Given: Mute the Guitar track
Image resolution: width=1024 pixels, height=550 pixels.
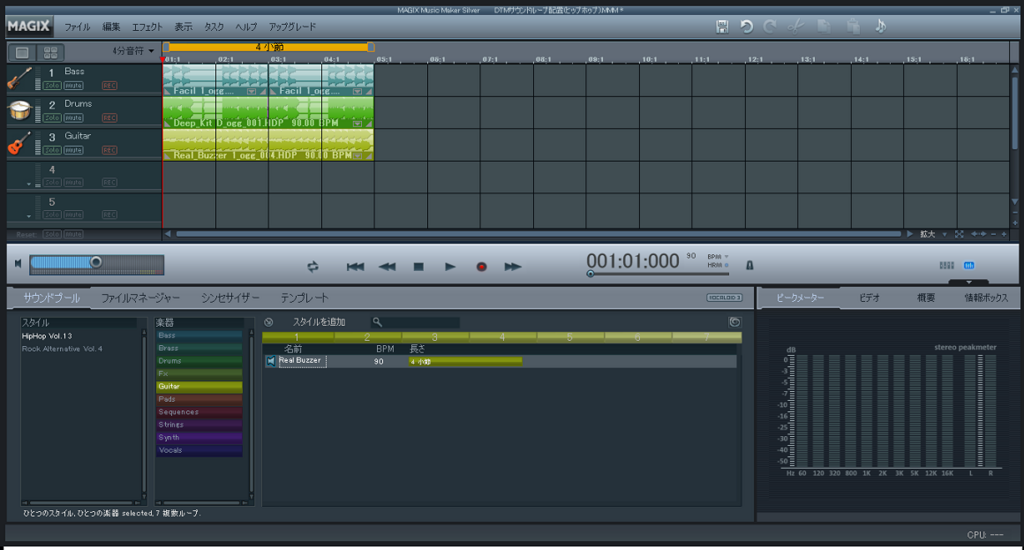Looking at the screenshot, I should [73, 150].
